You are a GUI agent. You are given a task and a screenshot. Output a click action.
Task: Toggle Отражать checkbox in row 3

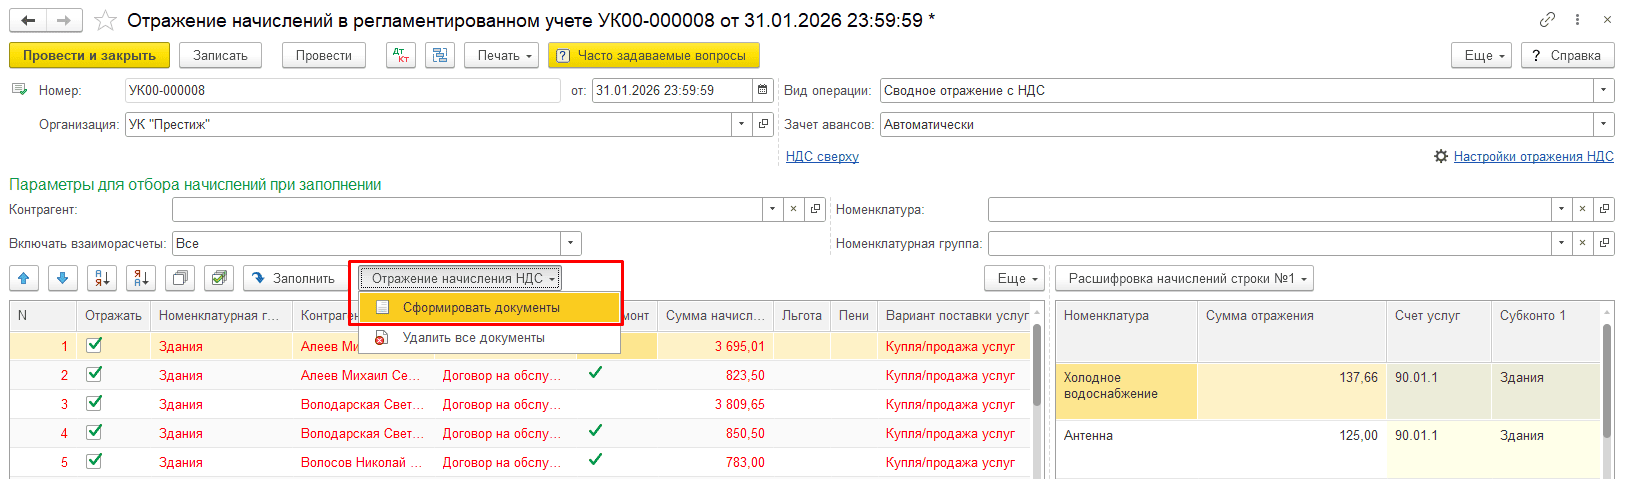tap(94, 404)
